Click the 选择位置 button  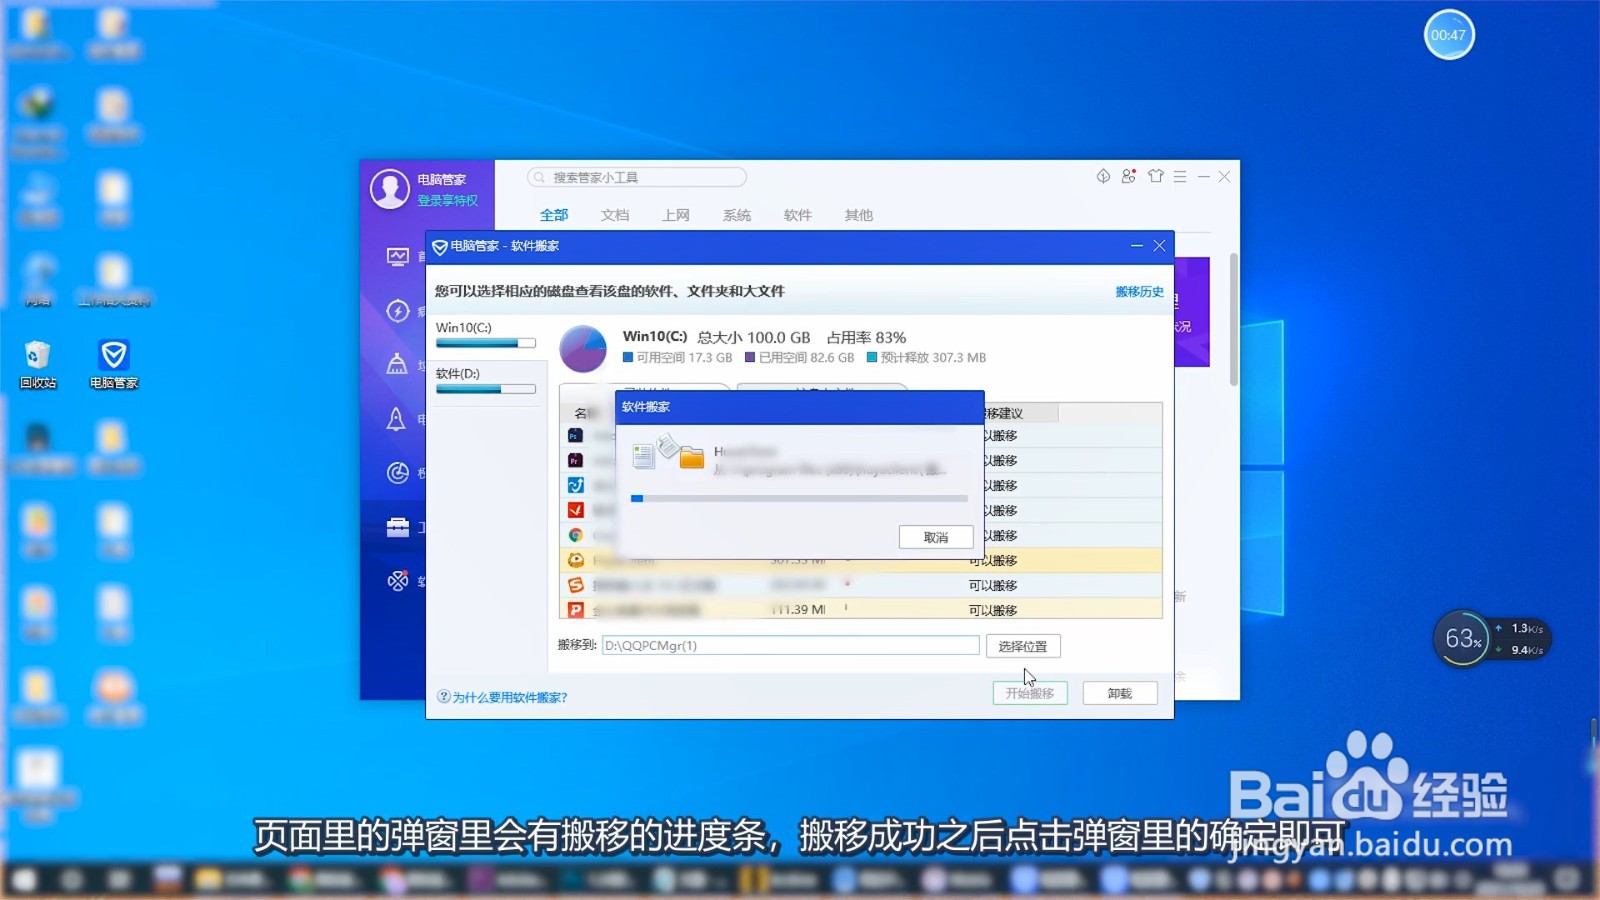click(1023, 646)
